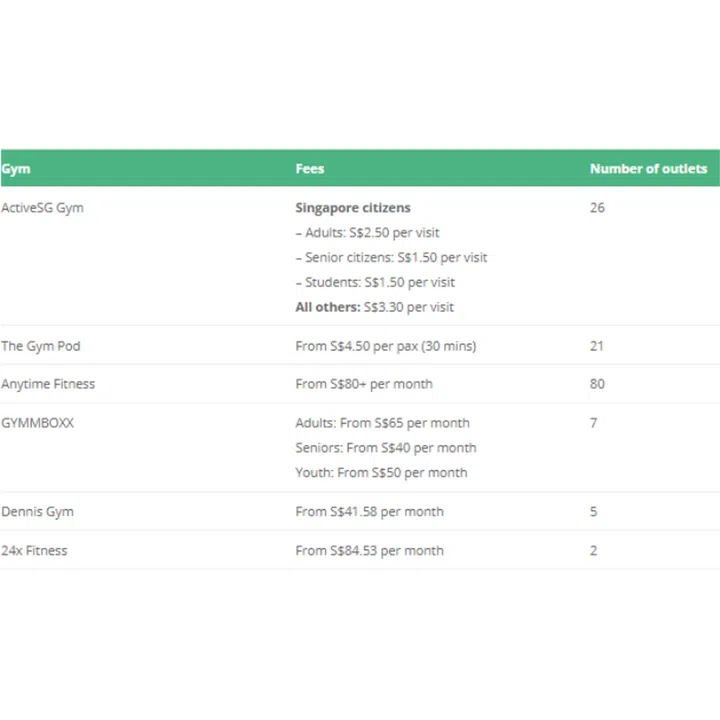Select the All others S$3.30 fee line
The image size is (720, 720).
(x=375, y=307)
